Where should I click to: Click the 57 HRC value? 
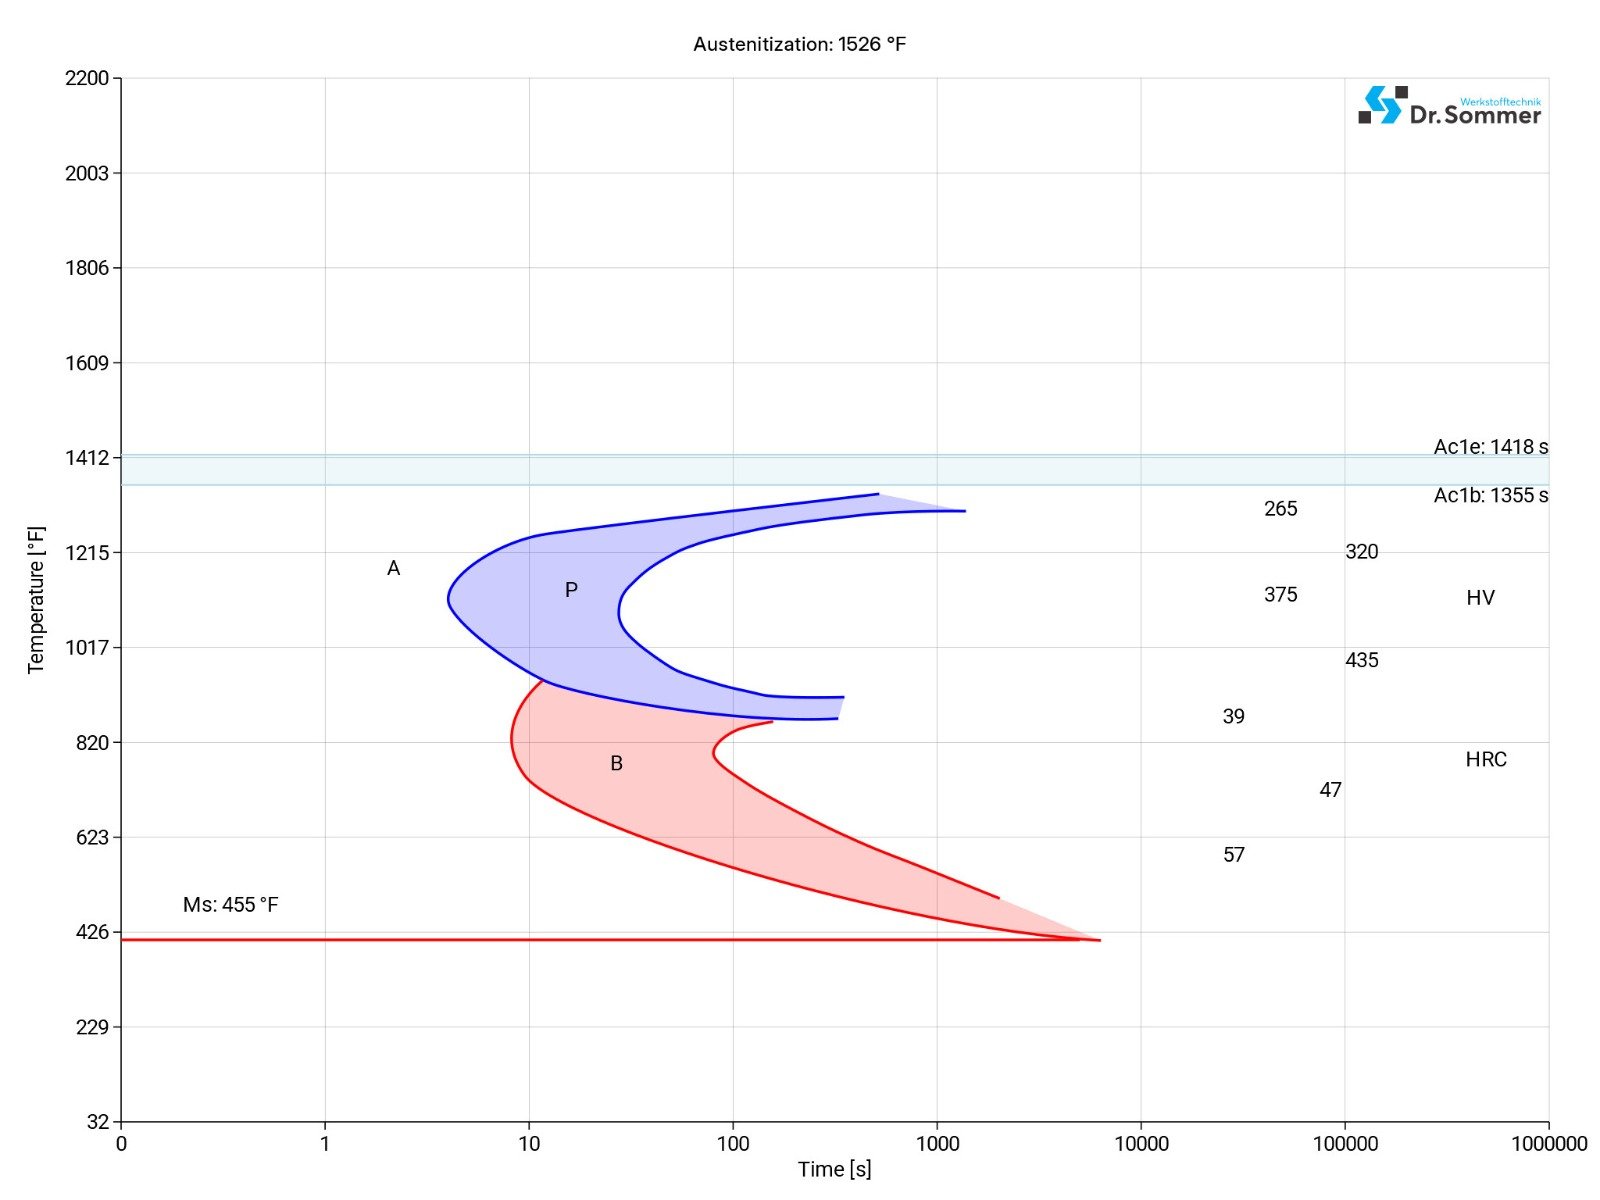click(1234, 855)
